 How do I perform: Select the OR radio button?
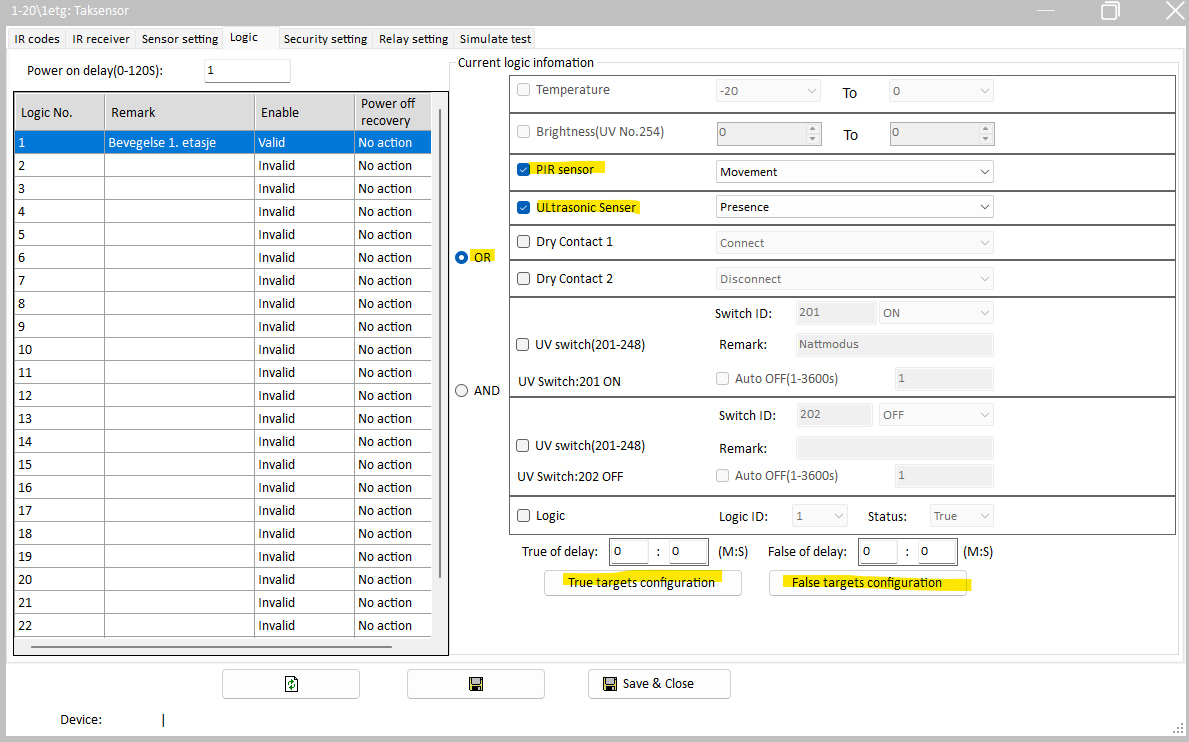(x=462, y=257)
